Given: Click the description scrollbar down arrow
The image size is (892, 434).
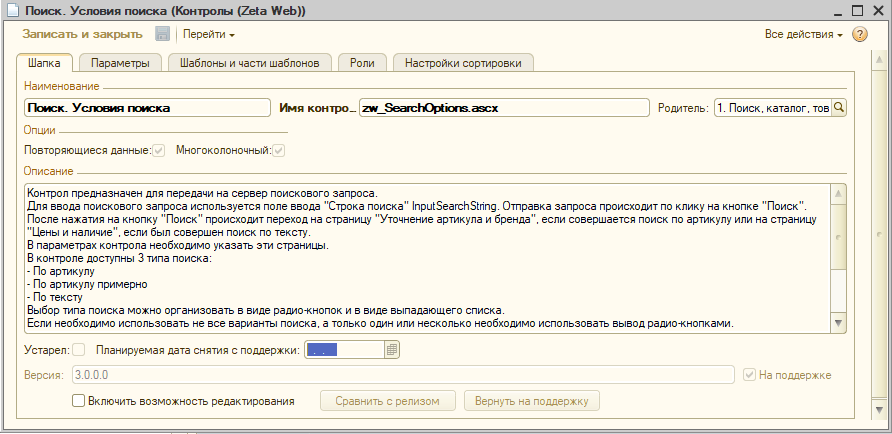Looking at the screenshot, I should [838, 323].
